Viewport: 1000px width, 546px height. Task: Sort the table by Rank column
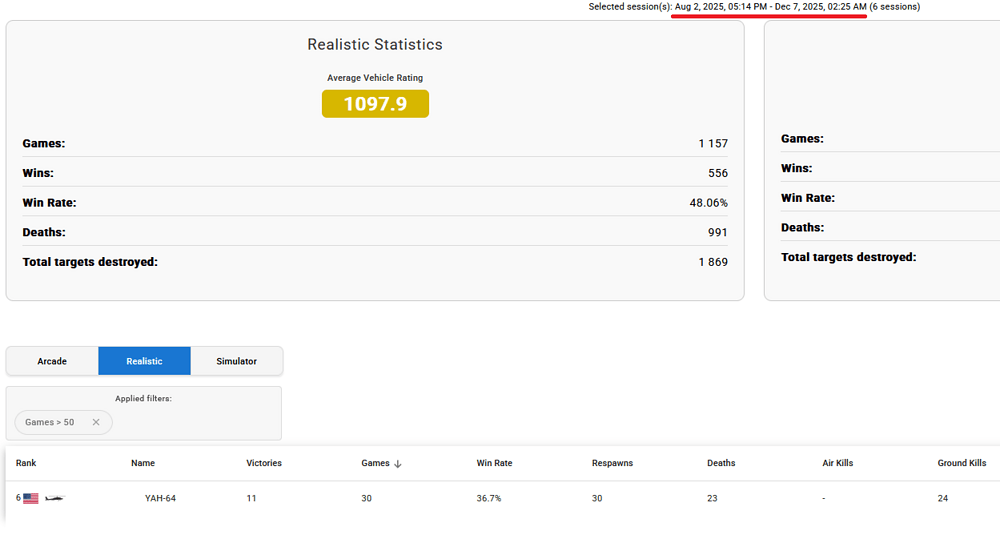click(x=26, y=463)
